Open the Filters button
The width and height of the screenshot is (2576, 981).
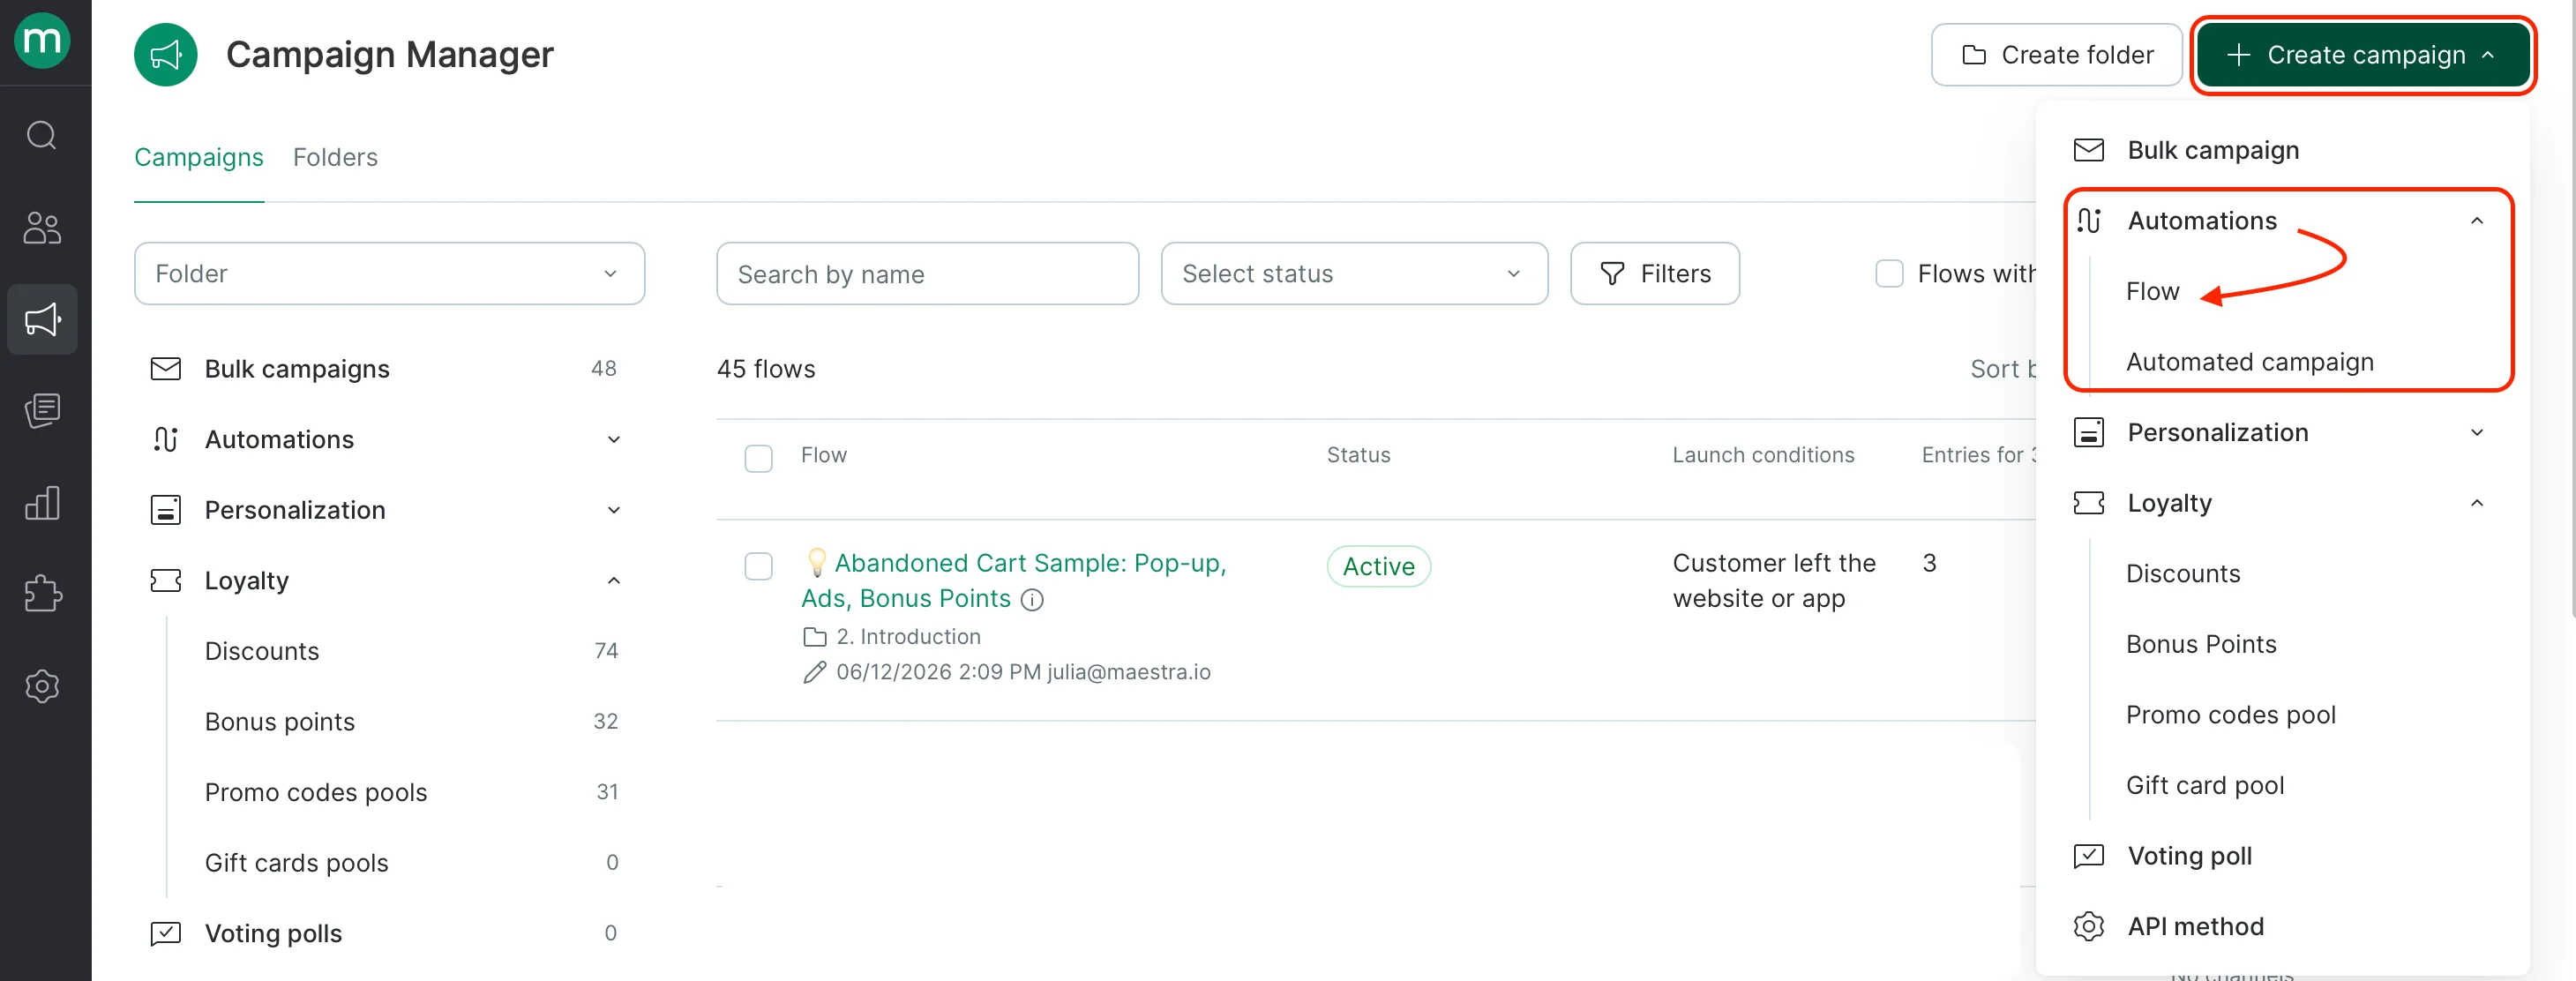point(1654,274)
